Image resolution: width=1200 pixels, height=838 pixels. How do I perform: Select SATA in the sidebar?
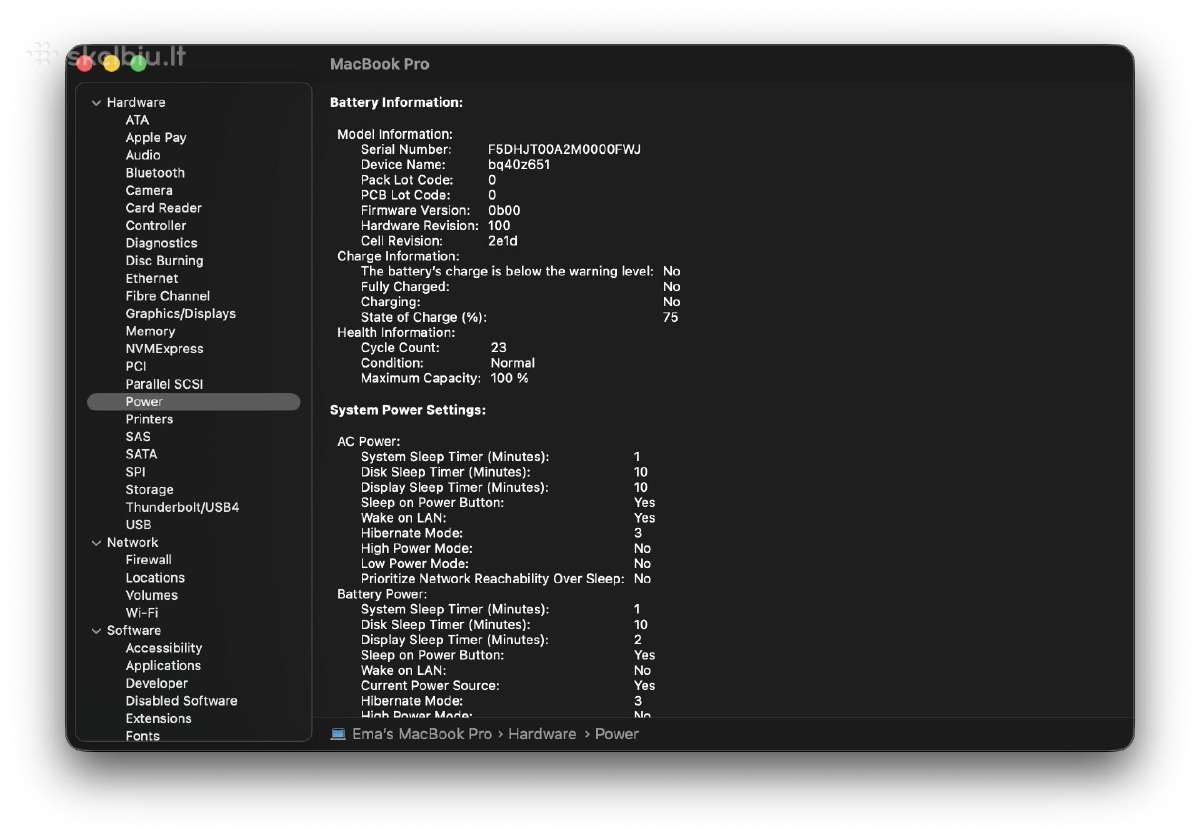pyautogui.click(x=141, y=454)
